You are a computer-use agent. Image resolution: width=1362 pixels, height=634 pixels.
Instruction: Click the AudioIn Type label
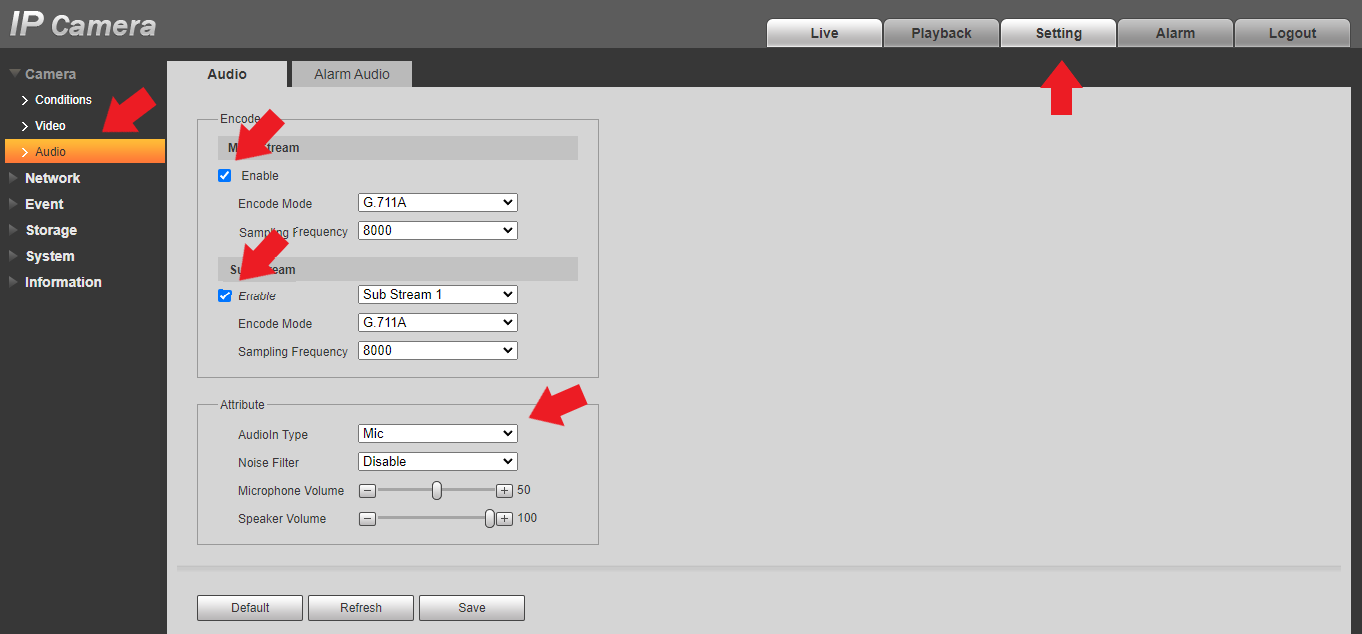(273, 435)
